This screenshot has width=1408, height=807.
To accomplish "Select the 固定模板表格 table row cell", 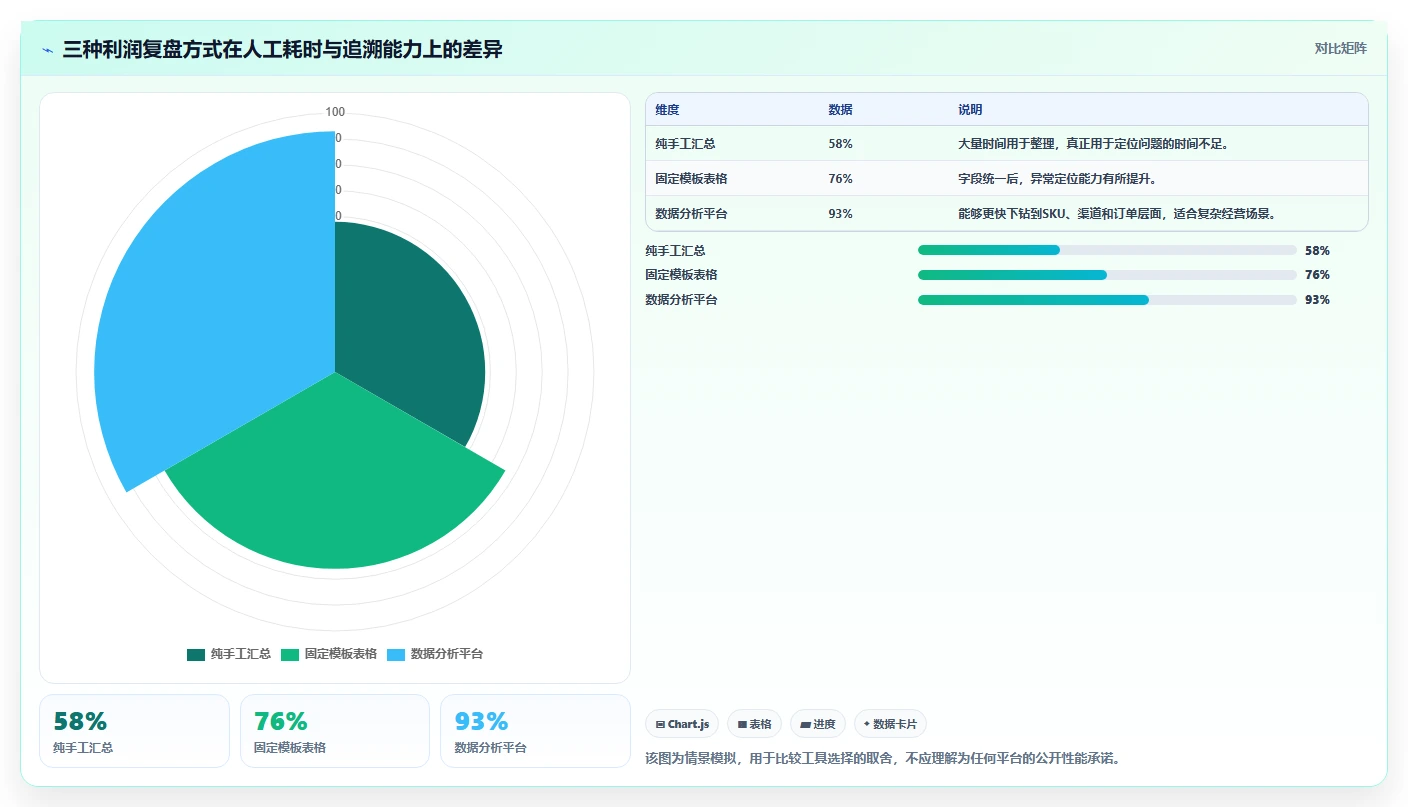I will pyautogui.click(x=691, y=179).
